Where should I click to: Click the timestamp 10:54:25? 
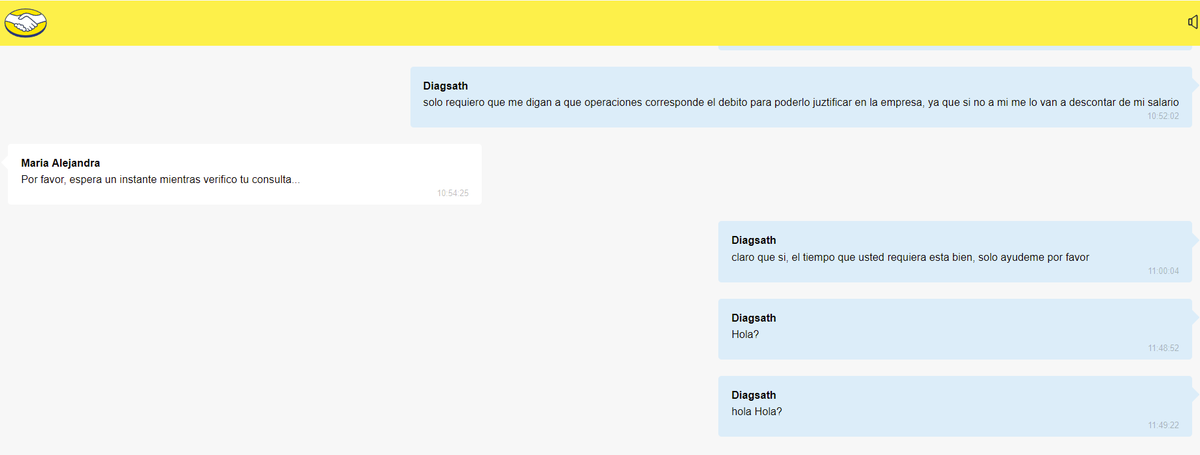point(453,193)
